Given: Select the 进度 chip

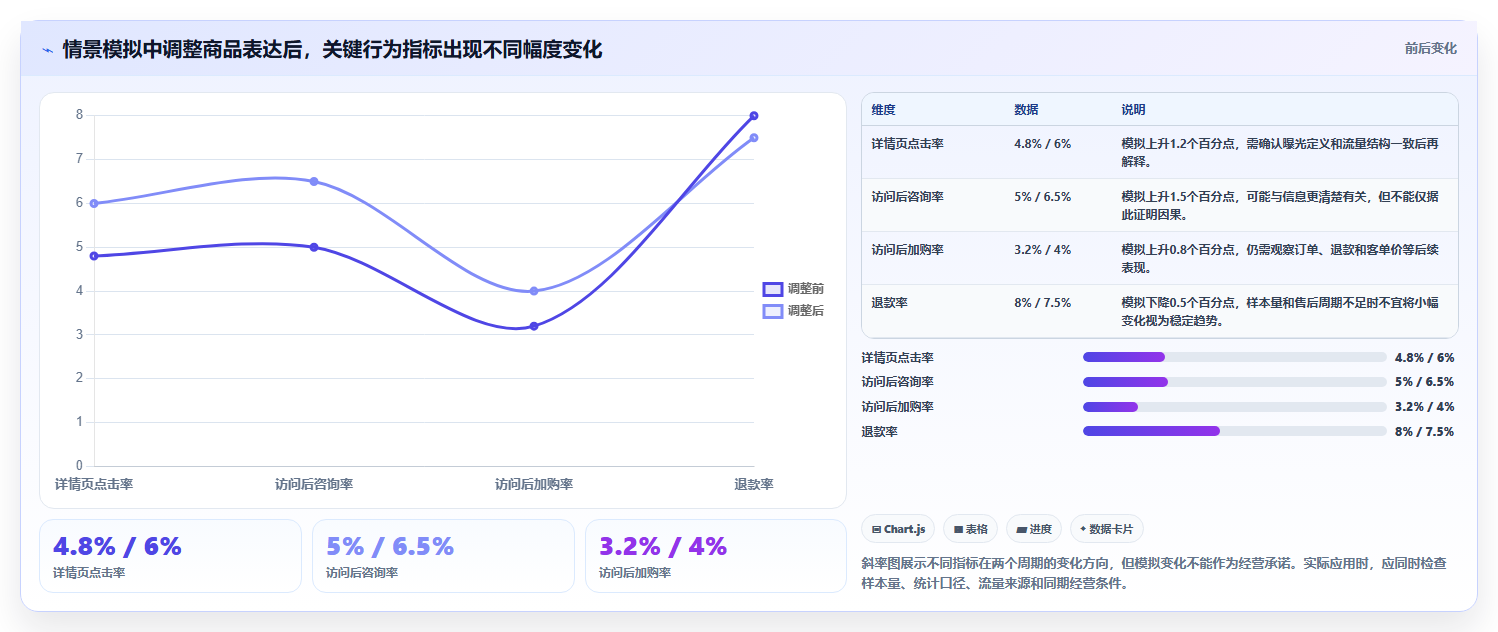Looking at the screenshot, I should tap(1034, 529).
